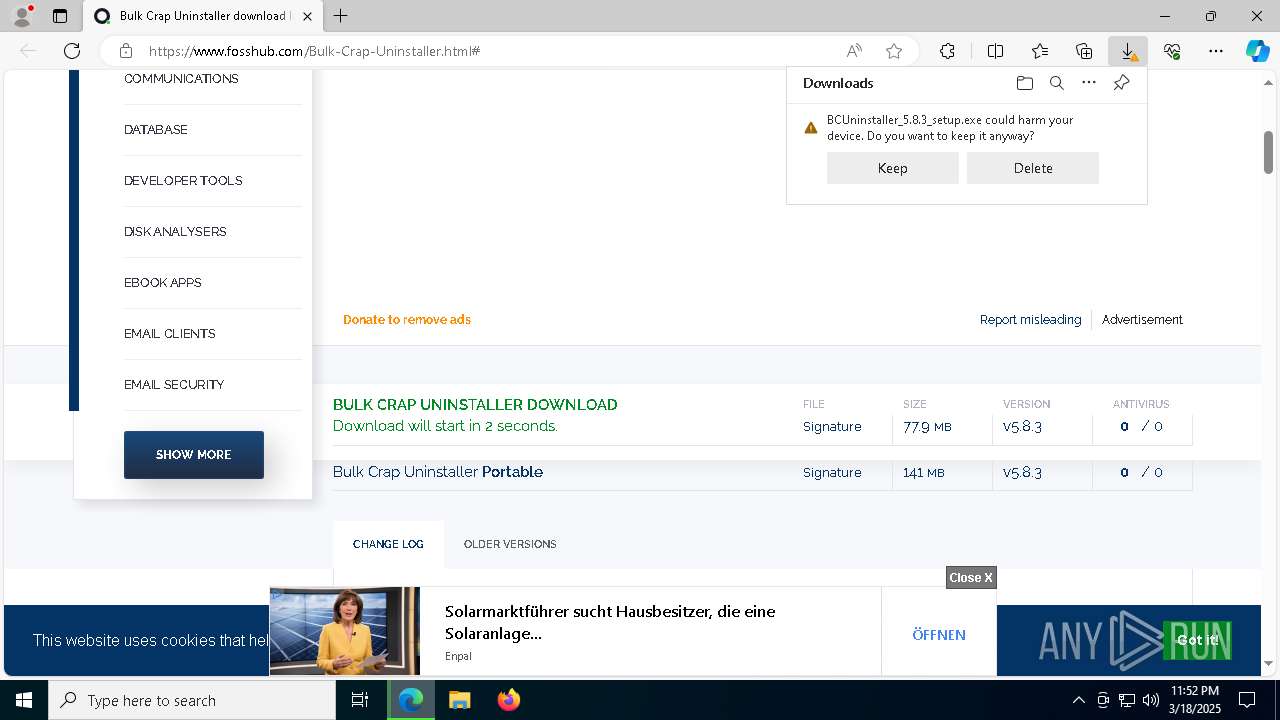Click BULK CRAP UNINSTALLER DOWNLOAD link
The image size is (1280, 720).
click(475, 405)
